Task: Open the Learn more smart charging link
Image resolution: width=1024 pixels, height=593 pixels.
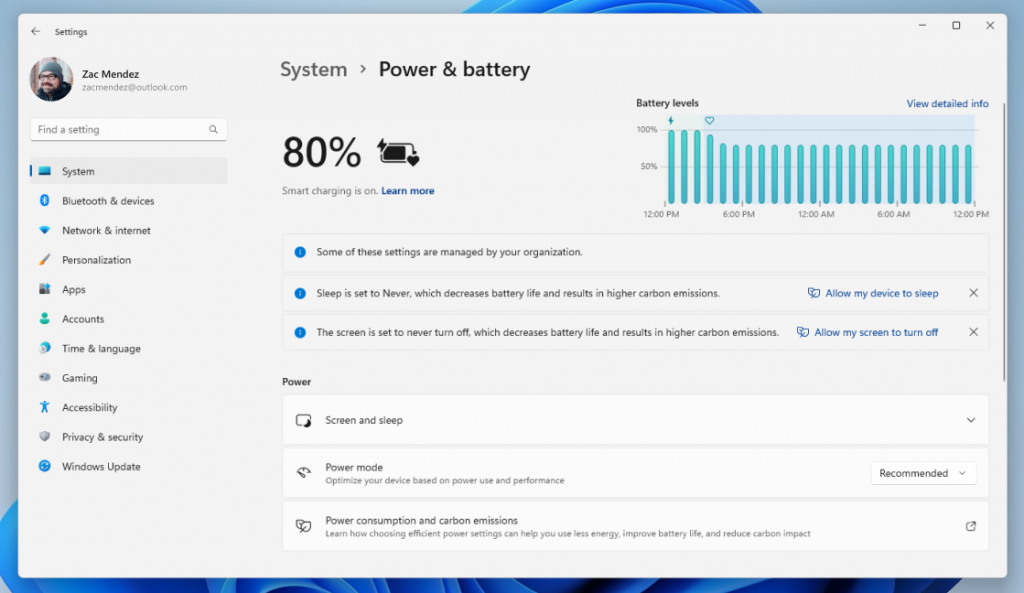Action: (x=407, y=190)
